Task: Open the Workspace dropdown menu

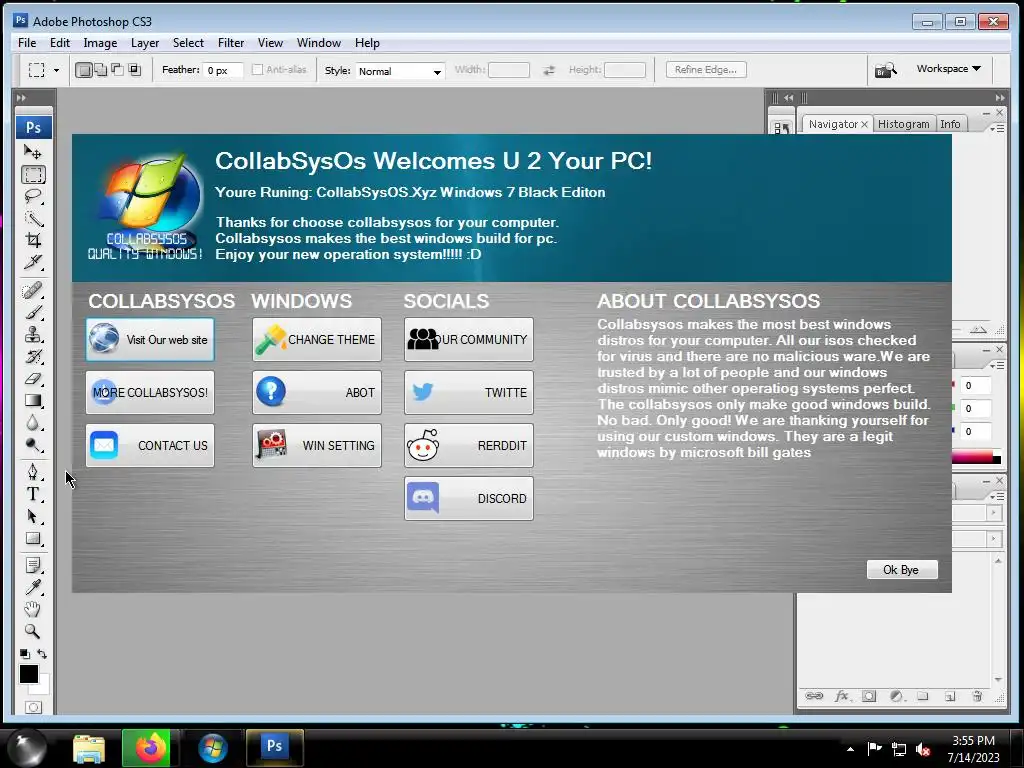Action: coord(948,69)
